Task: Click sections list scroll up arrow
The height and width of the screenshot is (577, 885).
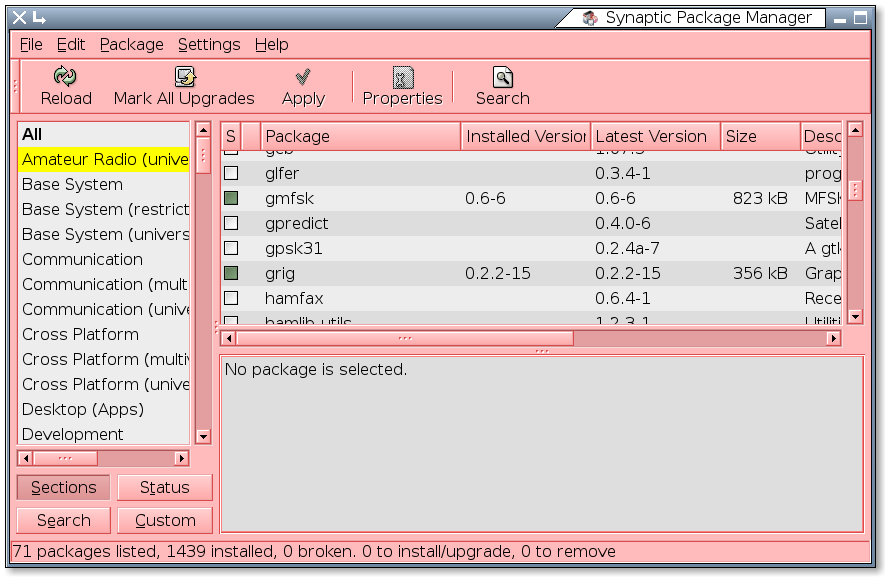Action: tap(203, 130)
